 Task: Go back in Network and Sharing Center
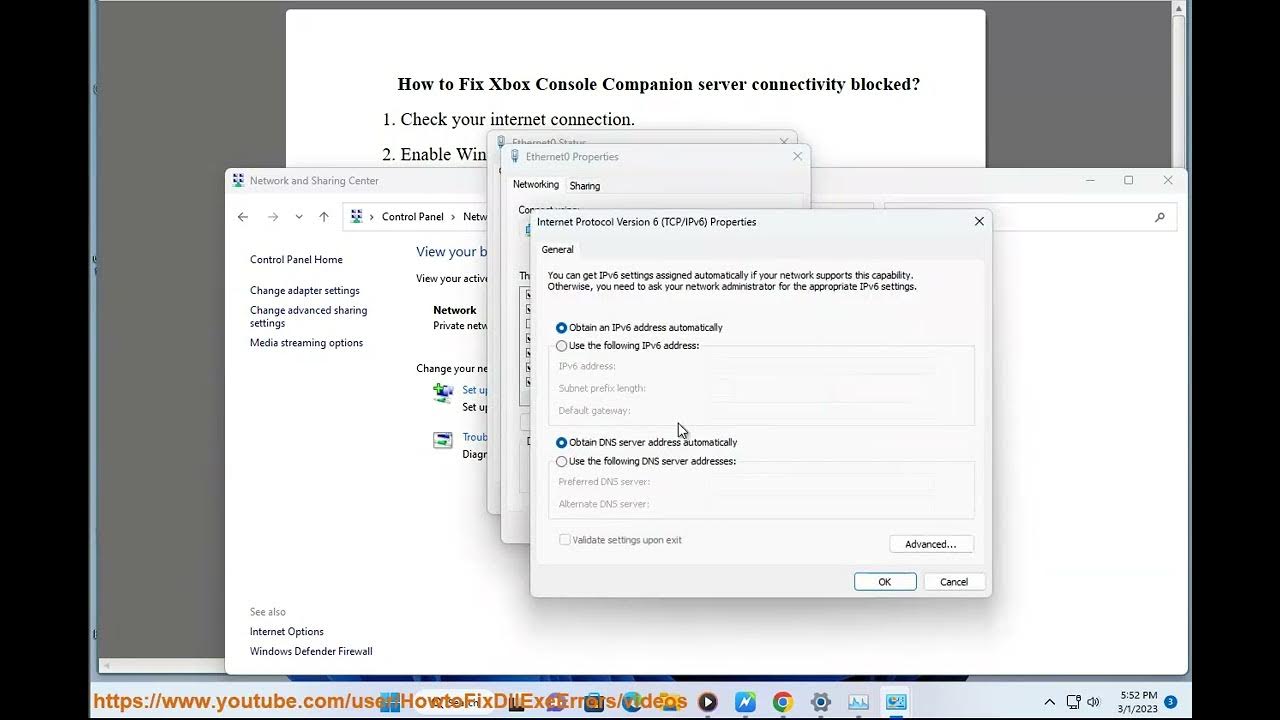(243, 217)
